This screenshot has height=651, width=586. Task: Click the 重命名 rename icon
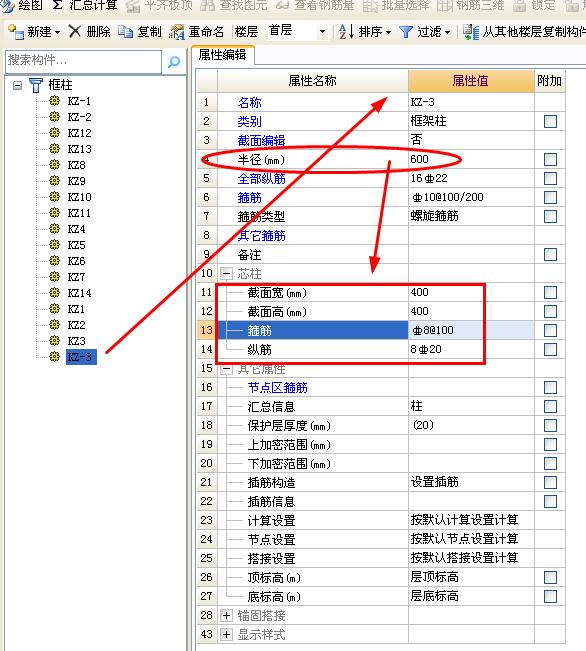[x=177, y=32]
